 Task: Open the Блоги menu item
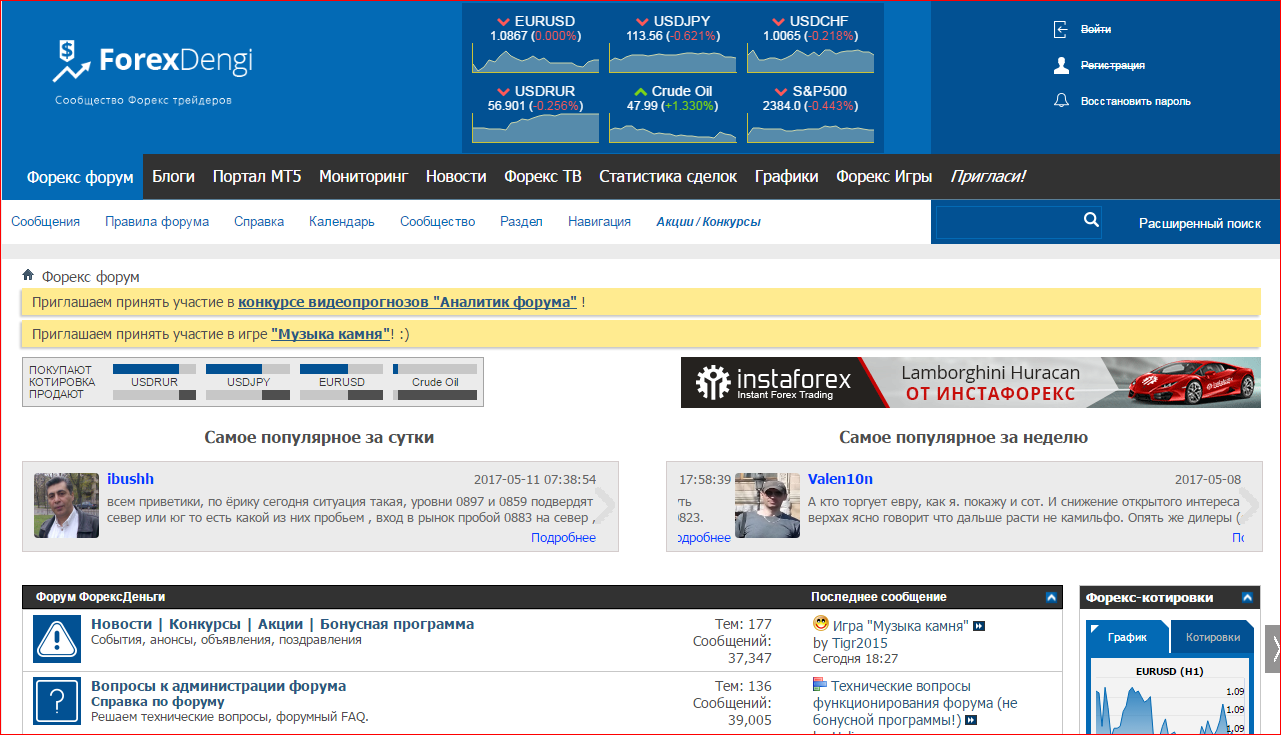(173, 176)
